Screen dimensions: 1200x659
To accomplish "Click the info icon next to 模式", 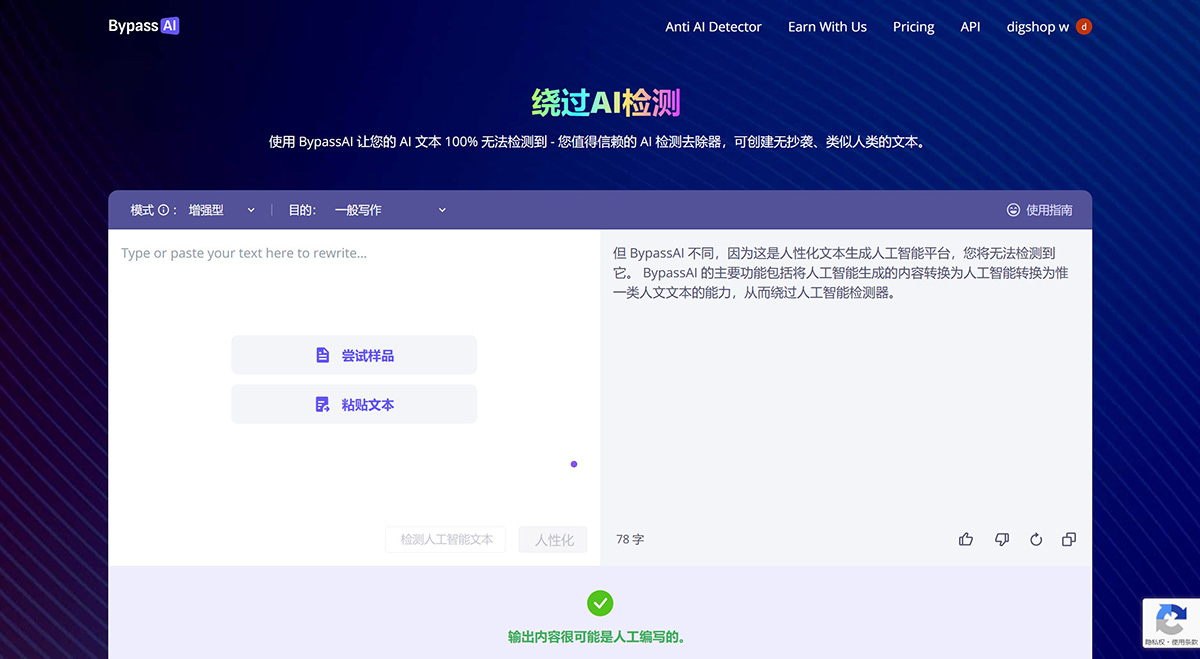I will pyautogui.click(x=163, y=210).
